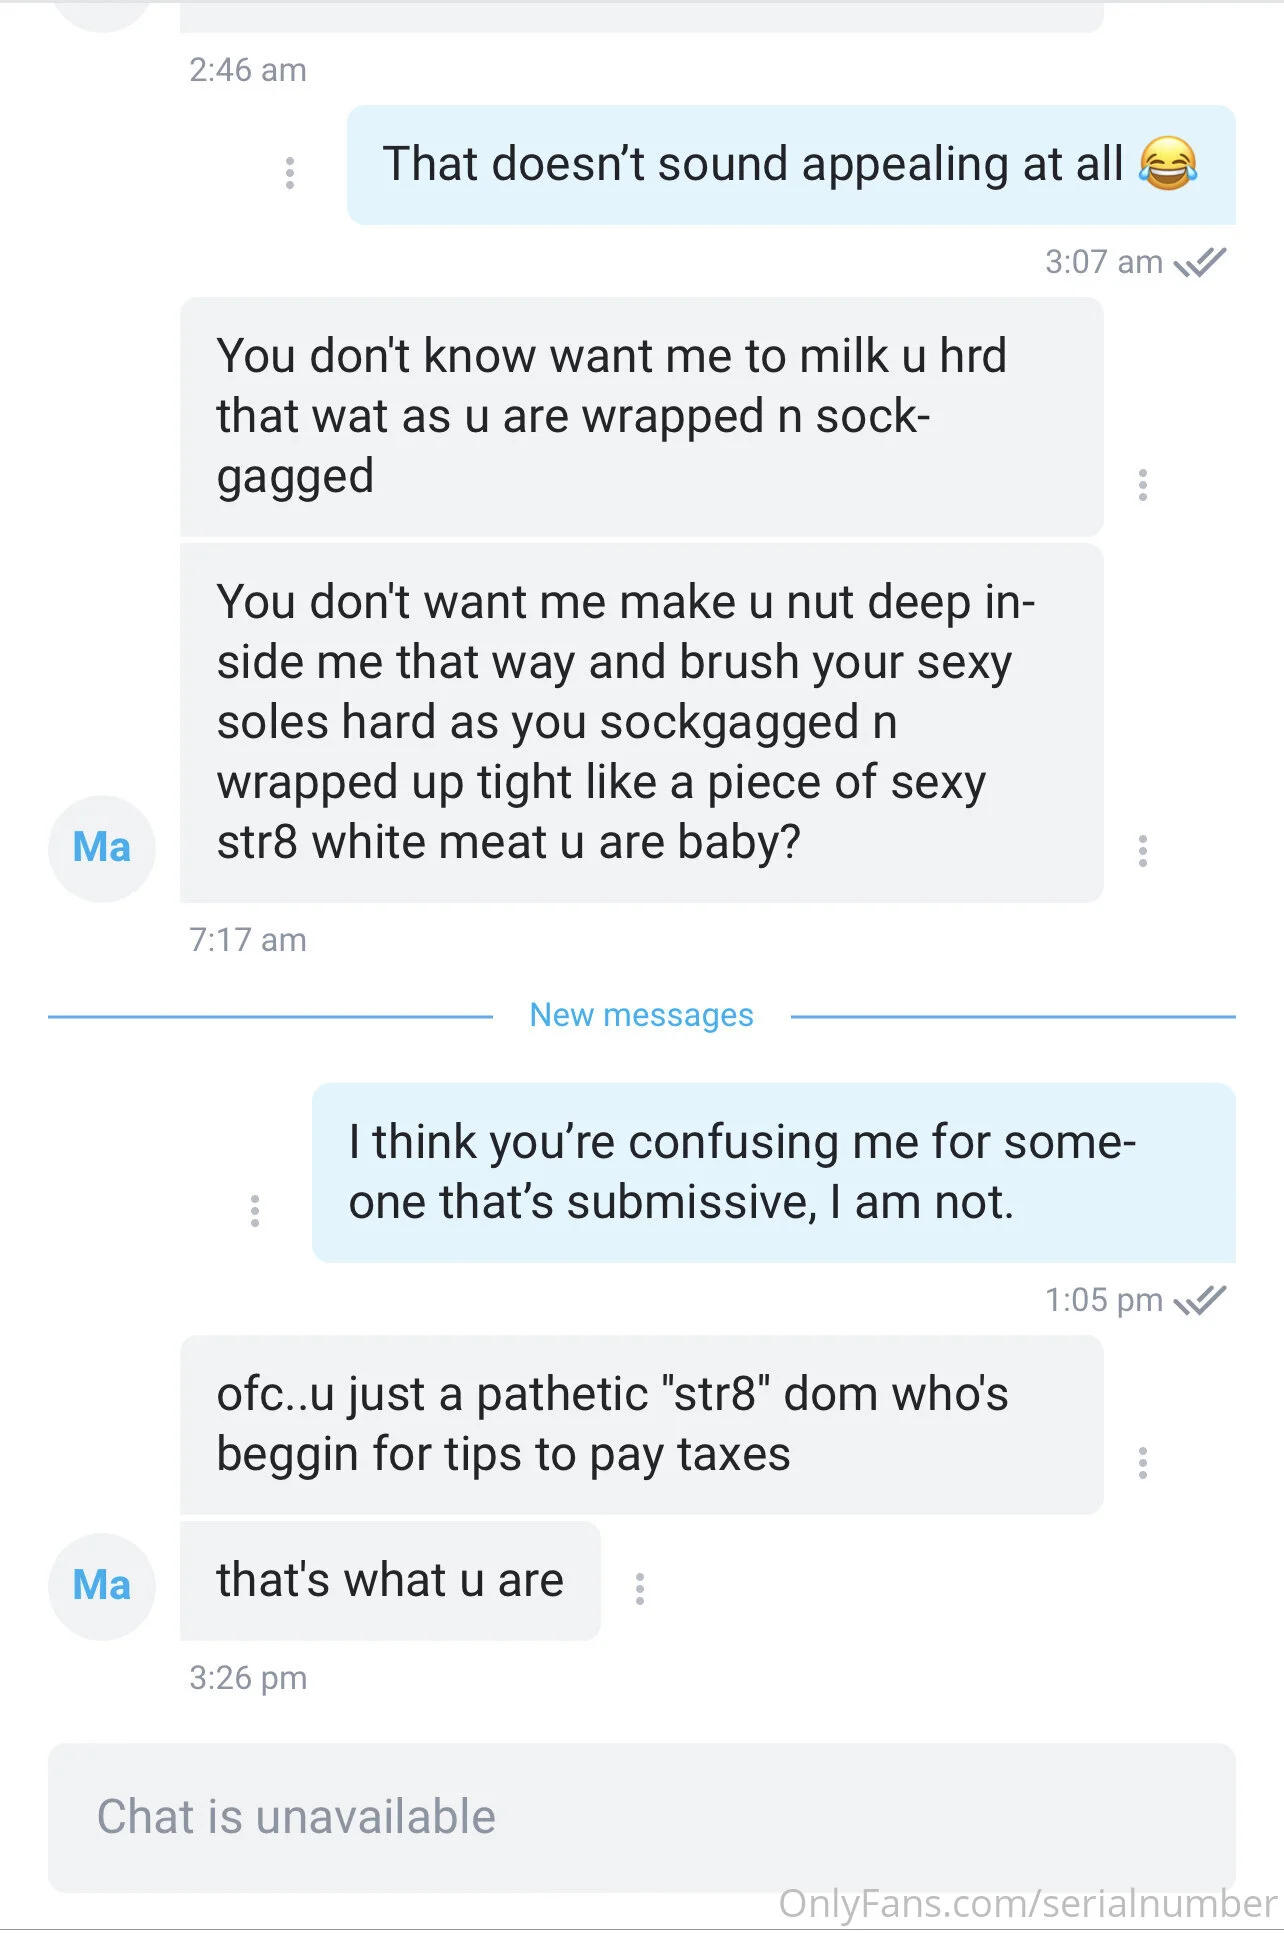
Task: Open options menu for "I think you're confusing" message
Action: coord(255,1211)
